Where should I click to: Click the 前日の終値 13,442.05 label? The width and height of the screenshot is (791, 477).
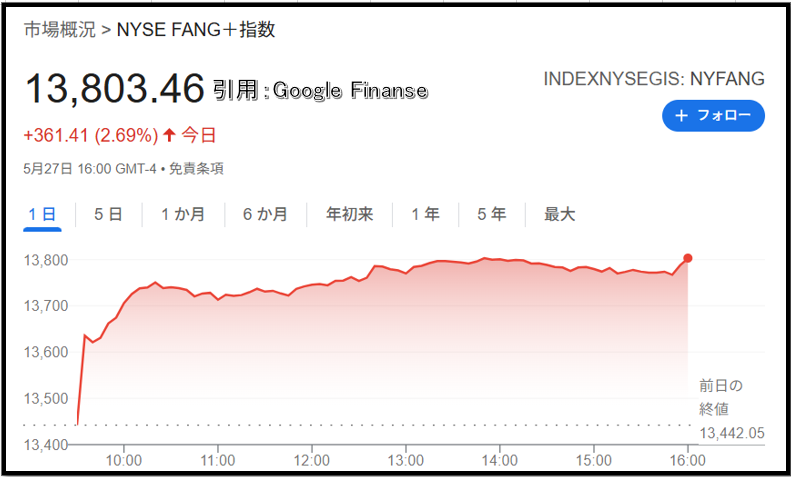click(x=731, y=409)
